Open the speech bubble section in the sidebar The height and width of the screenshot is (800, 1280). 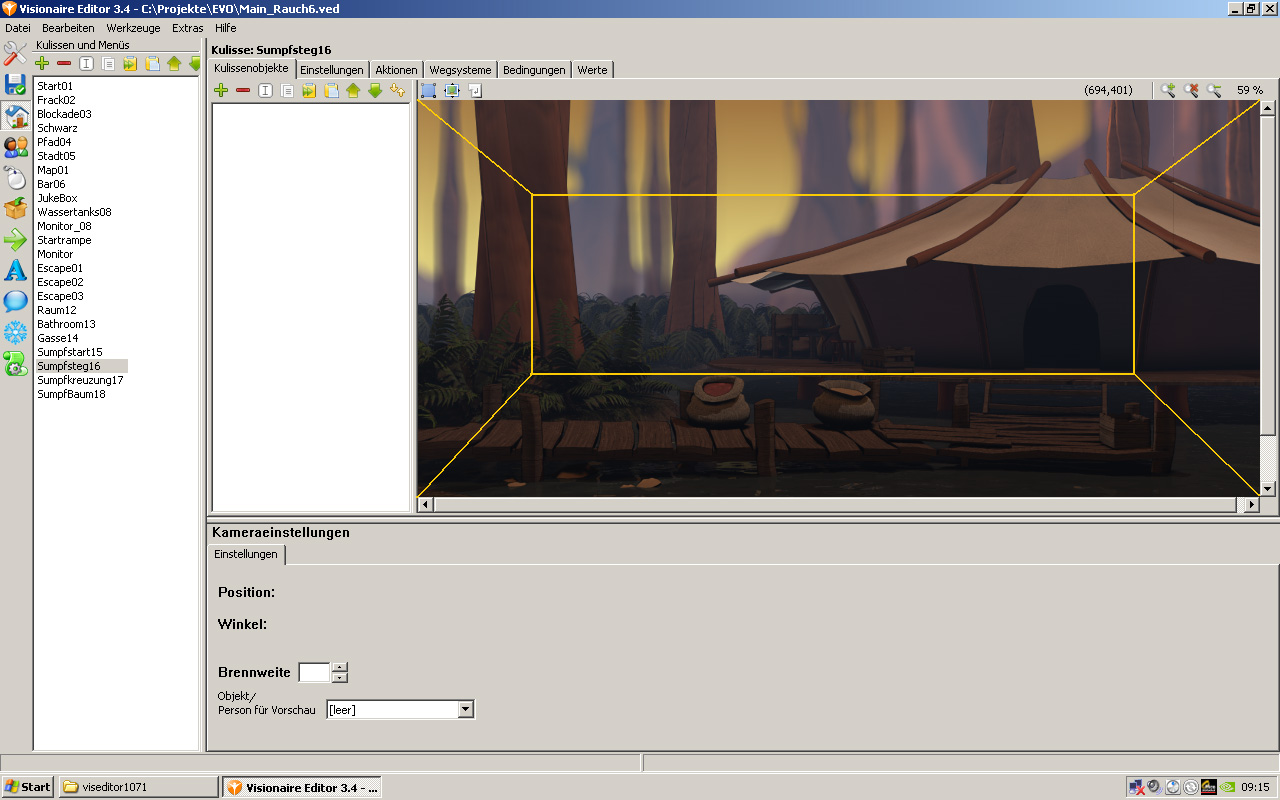click(x=15, y=302)
